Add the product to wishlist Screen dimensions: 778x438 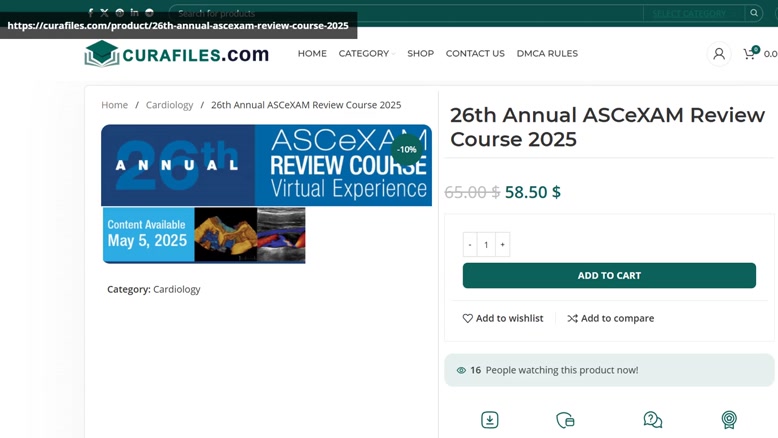click(x=503, y=318)
